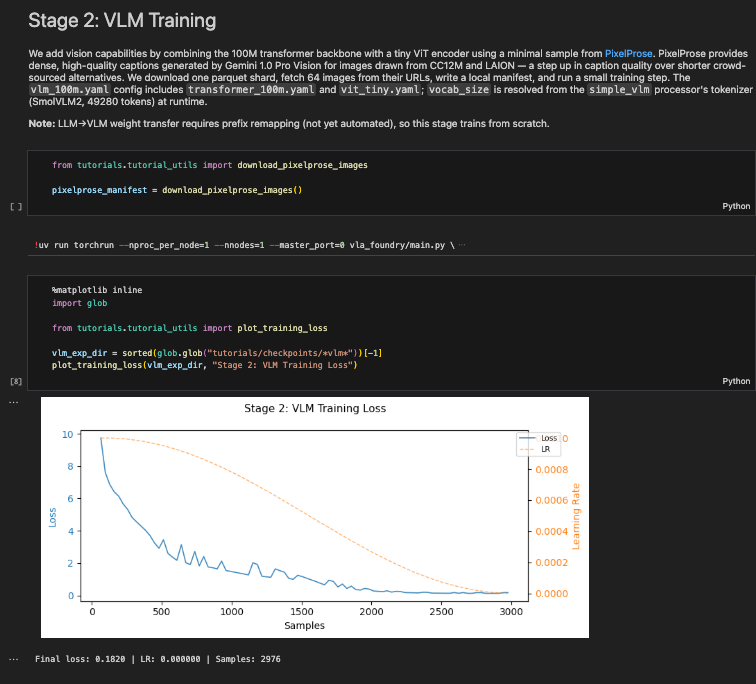Click into the plot_training_loss code cell
This screenshot has height=684, width=756.
(x=391, y=333)
